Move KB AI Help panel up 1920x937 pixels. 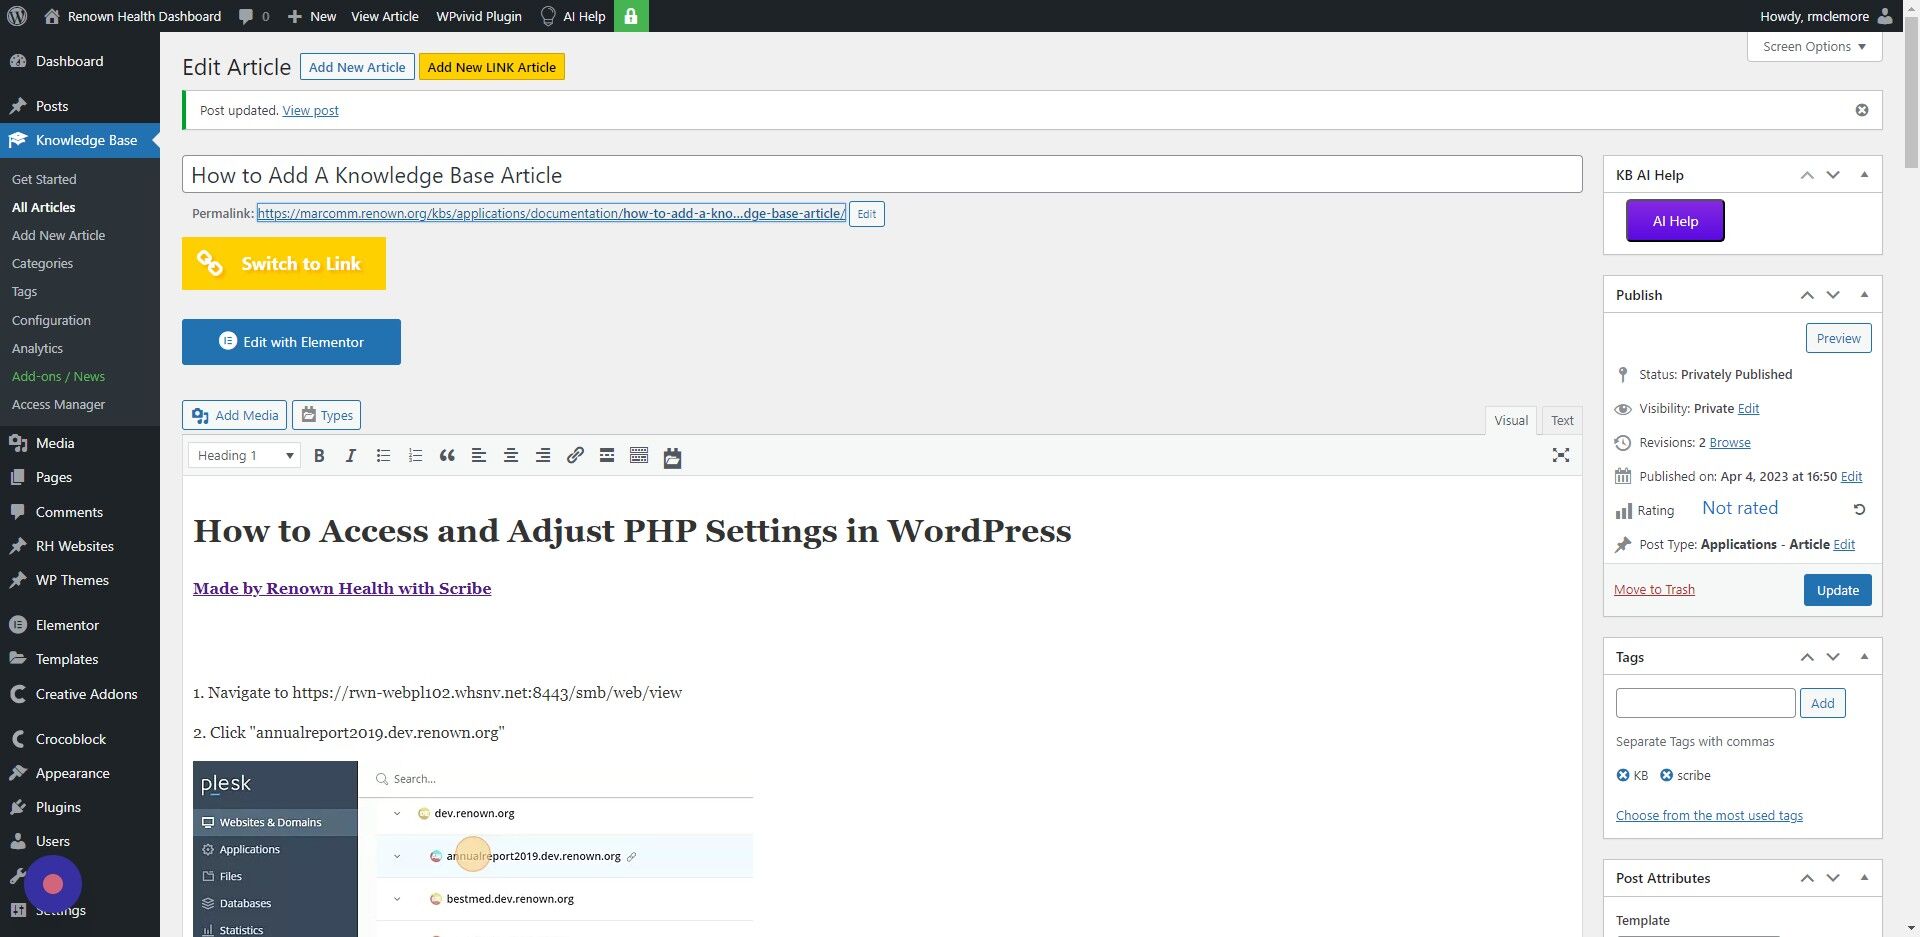click(1807, 175)
